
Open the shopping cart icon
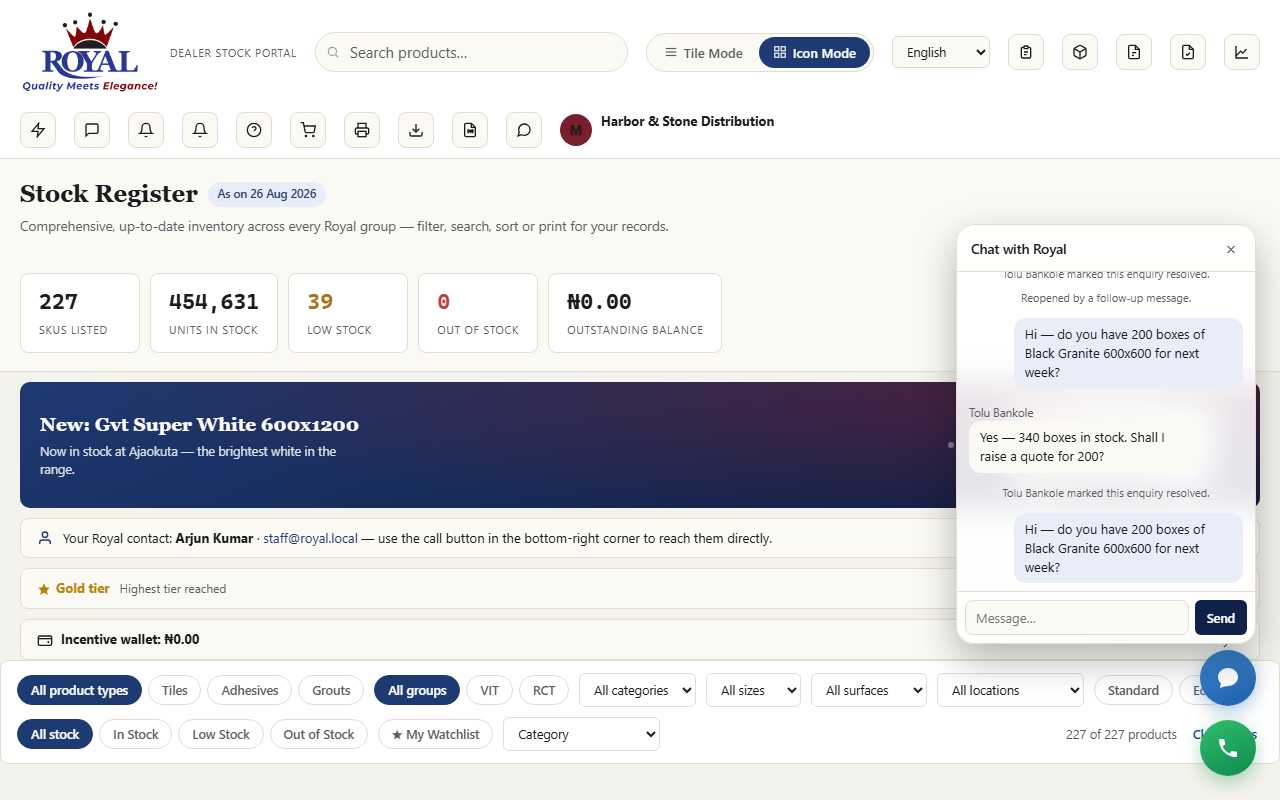coord(308,130)
